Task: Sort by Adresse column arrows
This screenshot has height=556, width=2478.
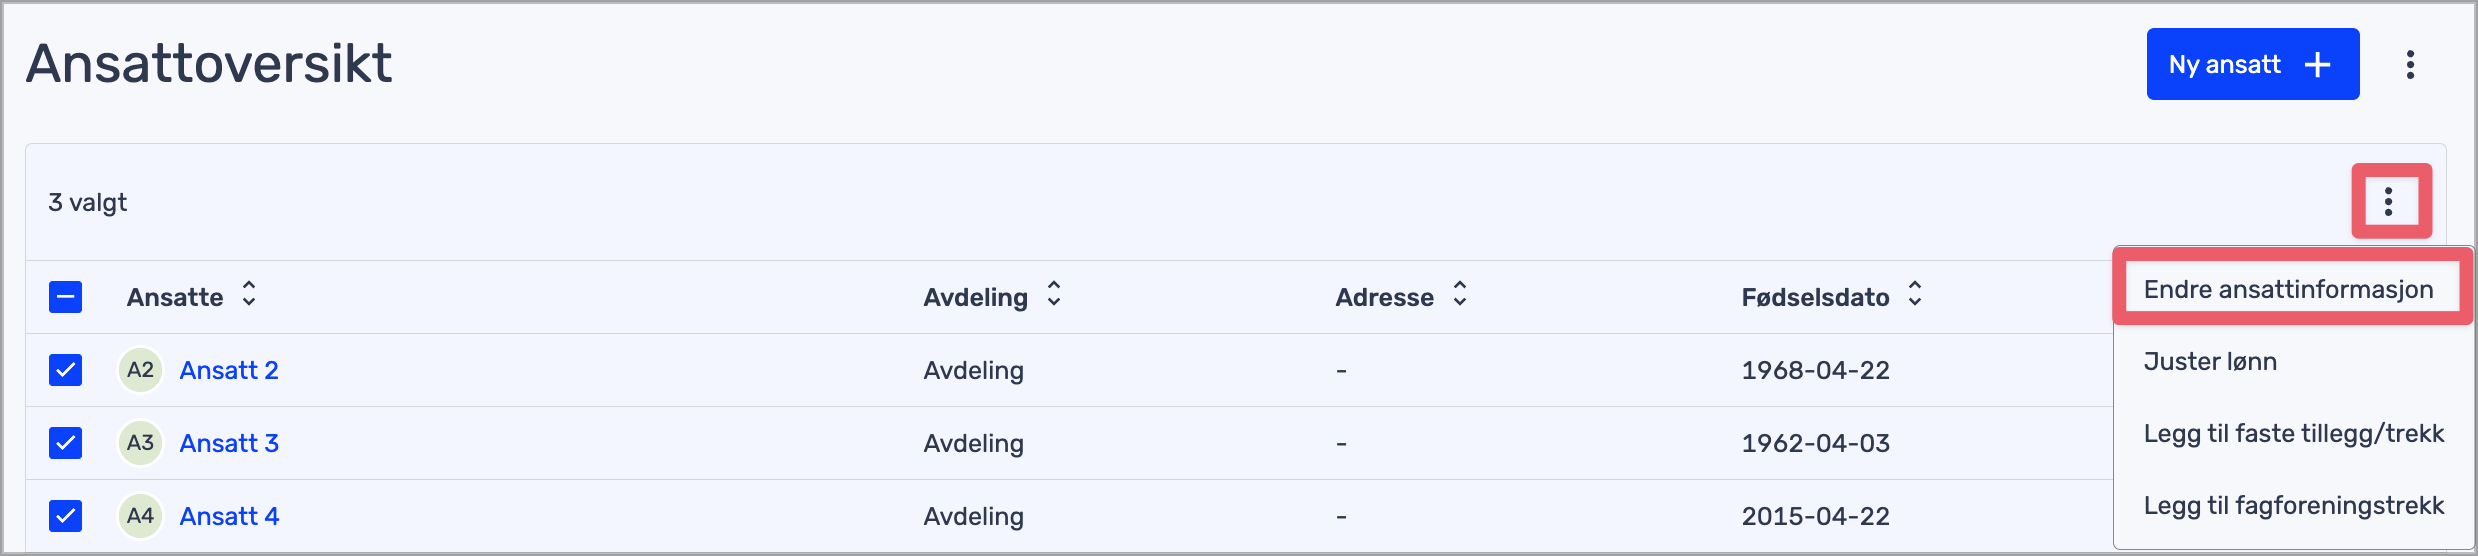Action: coord(1460,294)
